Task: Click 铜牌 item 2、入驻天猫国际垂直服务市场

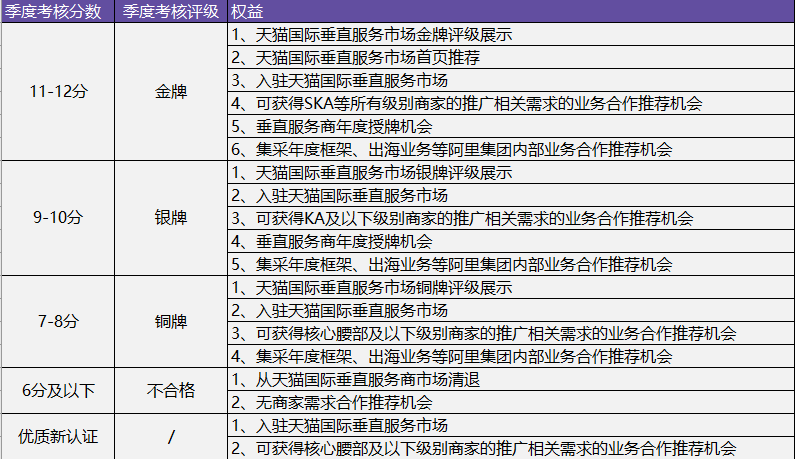Action: [511, 310]
